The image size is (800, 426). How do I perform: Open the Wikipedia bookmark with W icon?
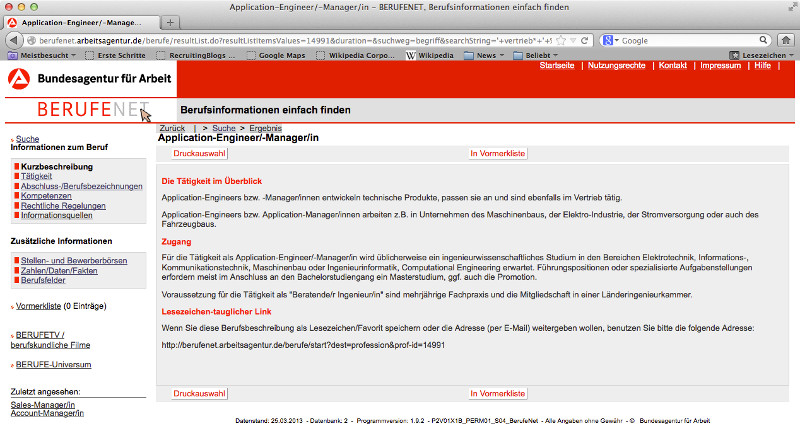430,55
